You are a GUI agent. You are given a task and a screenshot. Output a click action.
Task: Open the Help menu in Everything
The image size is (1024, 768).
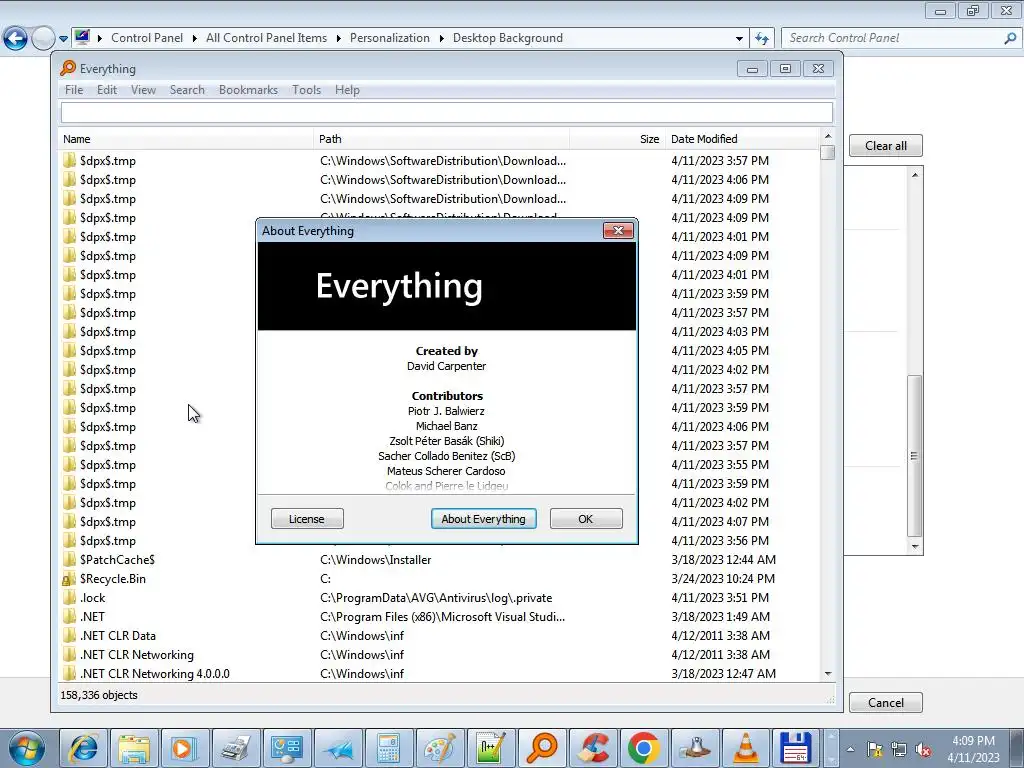[347, 90]
